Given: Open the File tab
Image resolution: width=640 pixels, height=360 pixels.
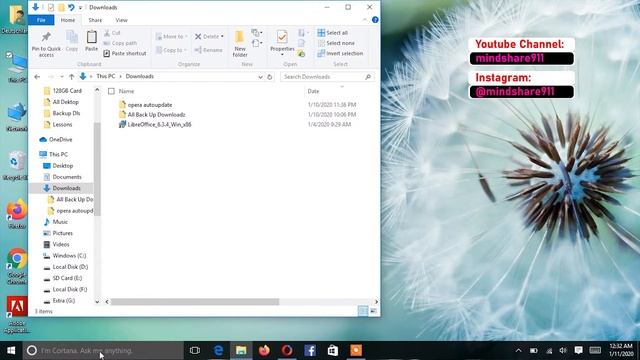Looking at the screenshot, I should [41, 20].
